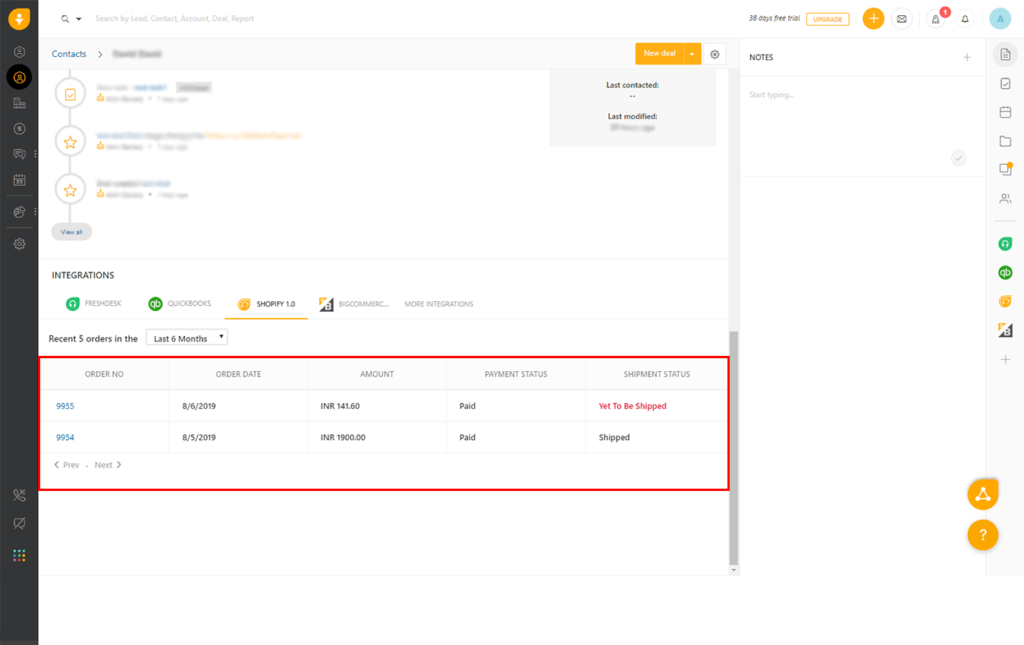Image resolution: width=1024 pixels, height=645 pixels.
Task: Click the email envelope icon in header
Action: [x=901, y=19]
